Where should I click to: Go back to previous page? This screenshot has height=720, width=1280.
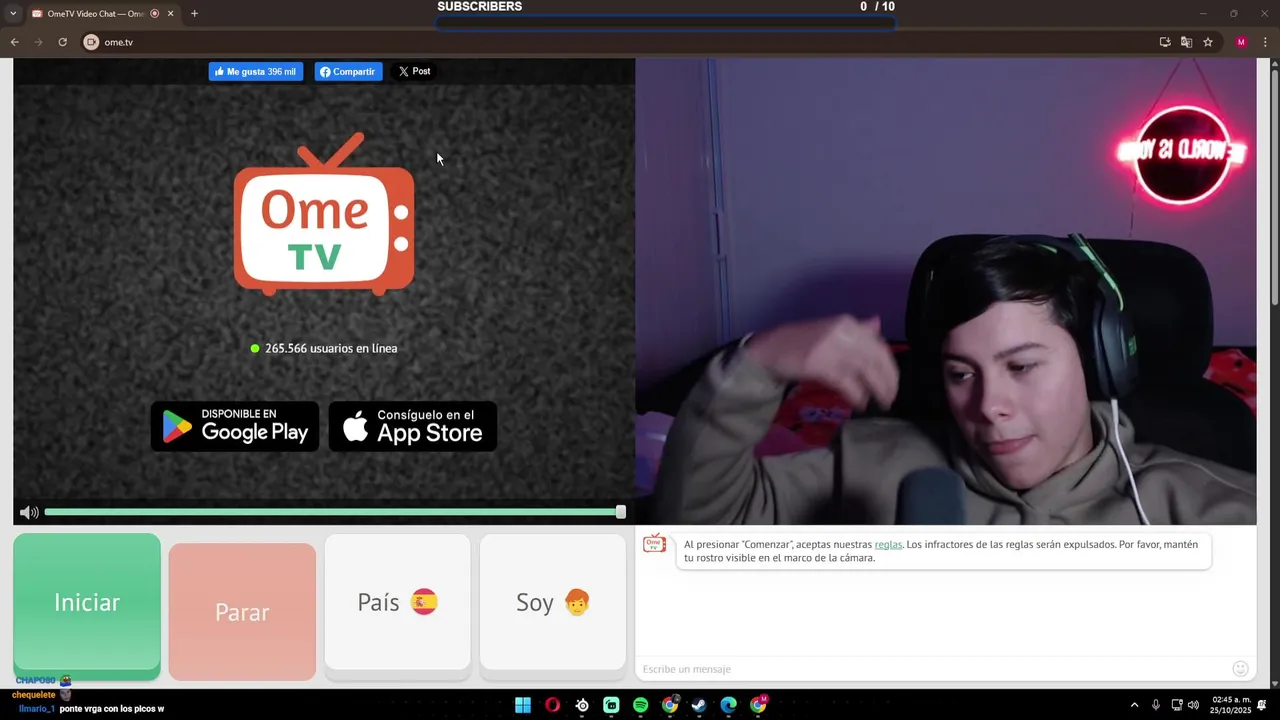[x=14, y=42]
